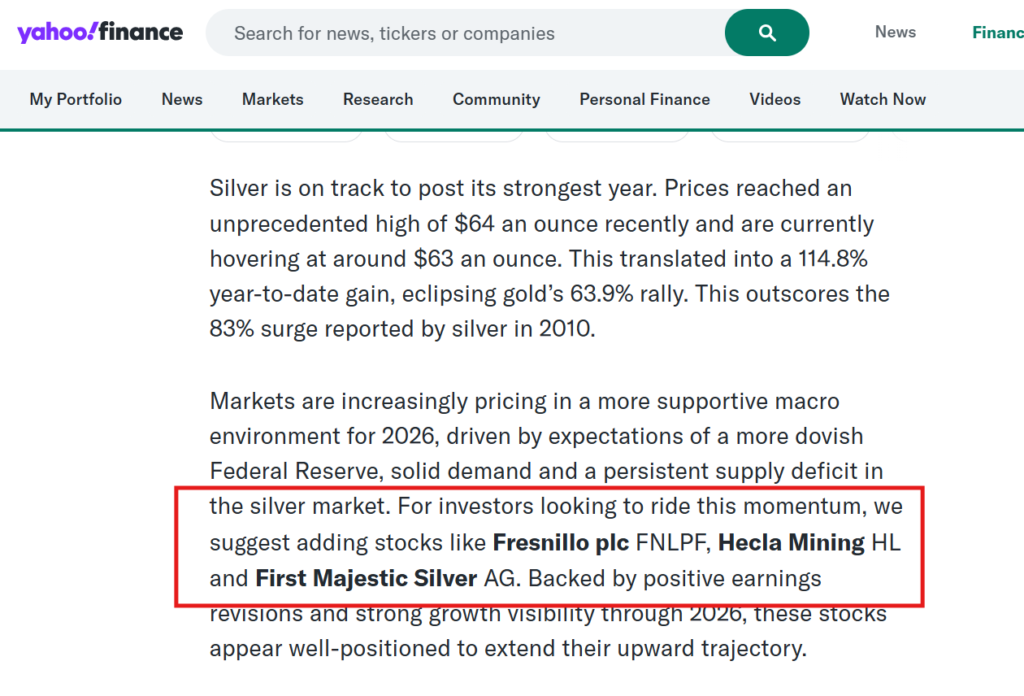Select News tab in the navigation bar
The width and height of the screenshot is (1024, 696).
(182, 99)
